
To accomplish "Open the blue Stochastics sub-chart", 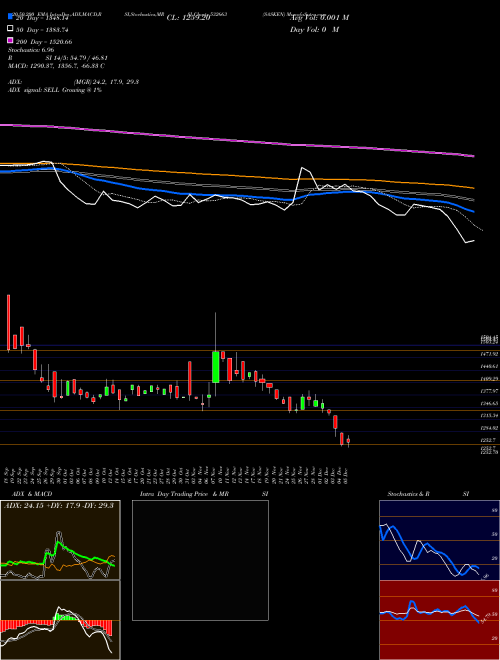I will 439,540.
